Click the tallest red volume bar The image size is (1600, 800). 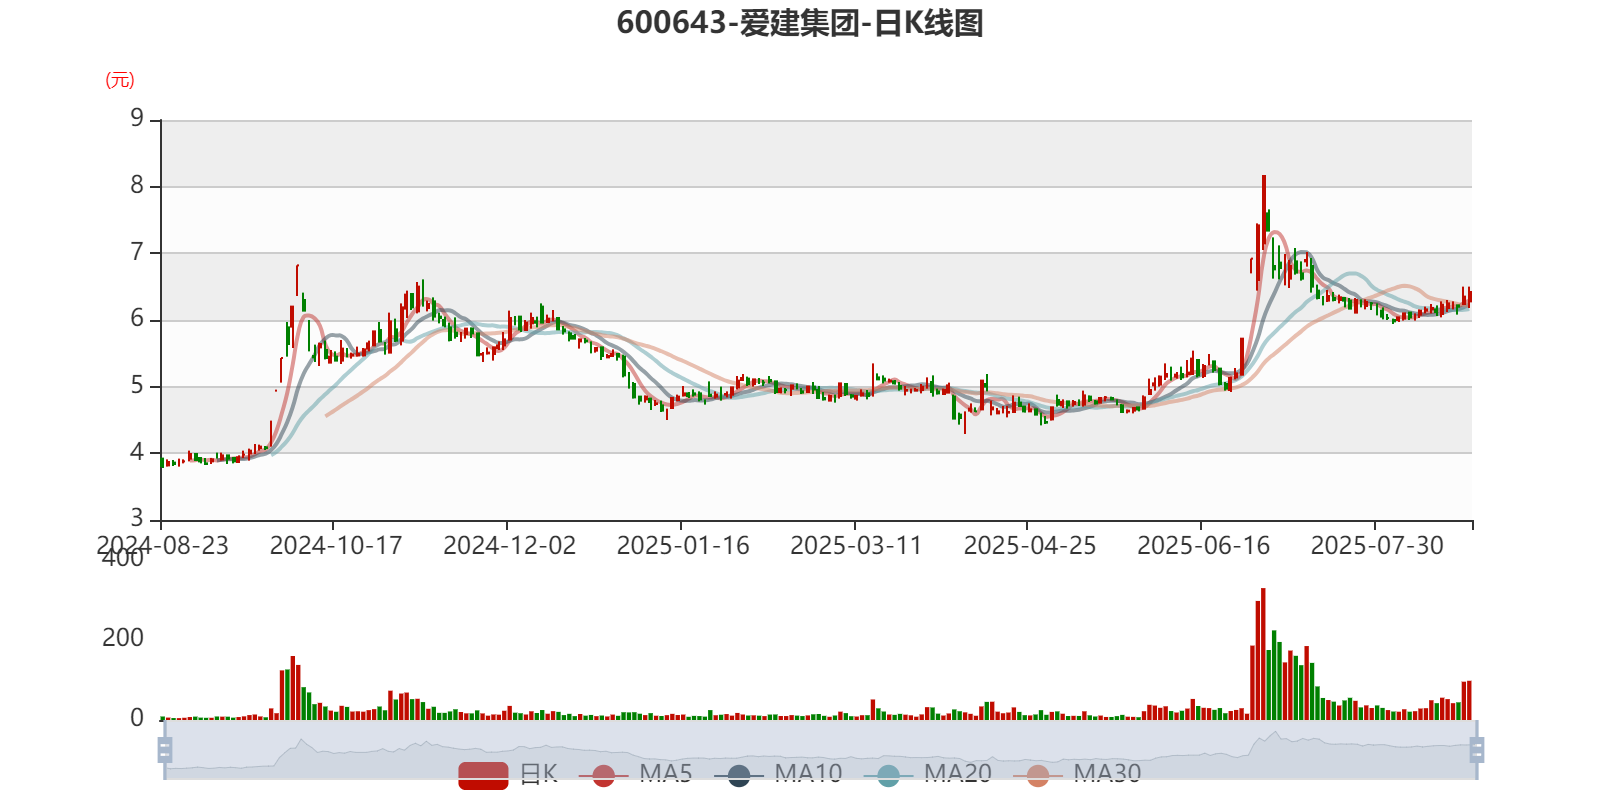pos(1263,654)
